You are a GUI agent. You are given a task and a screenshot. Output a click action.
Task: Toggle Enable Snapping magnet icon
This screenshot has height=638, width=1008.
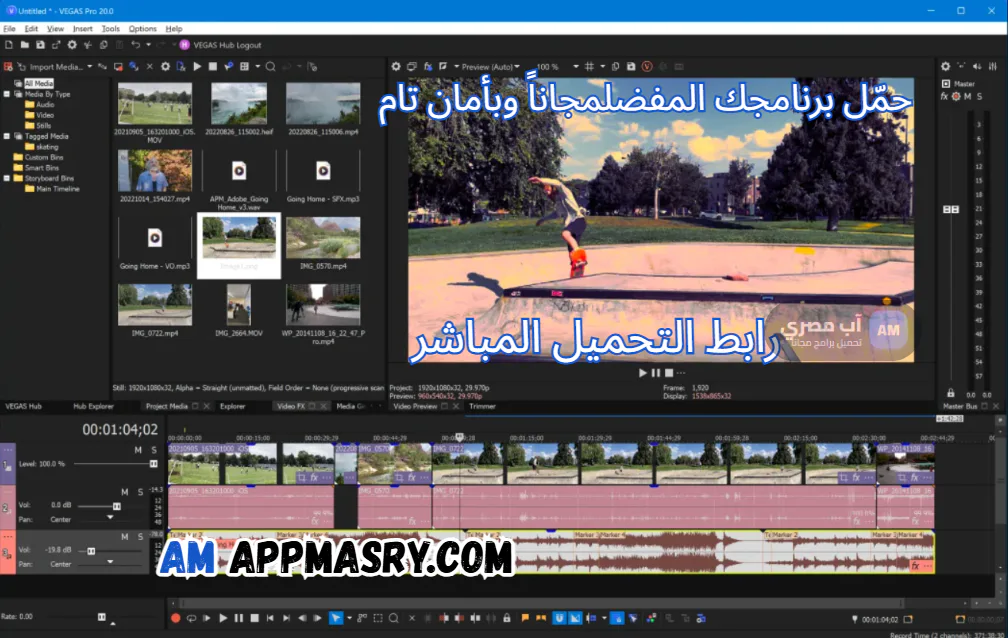tap(559, 618)
